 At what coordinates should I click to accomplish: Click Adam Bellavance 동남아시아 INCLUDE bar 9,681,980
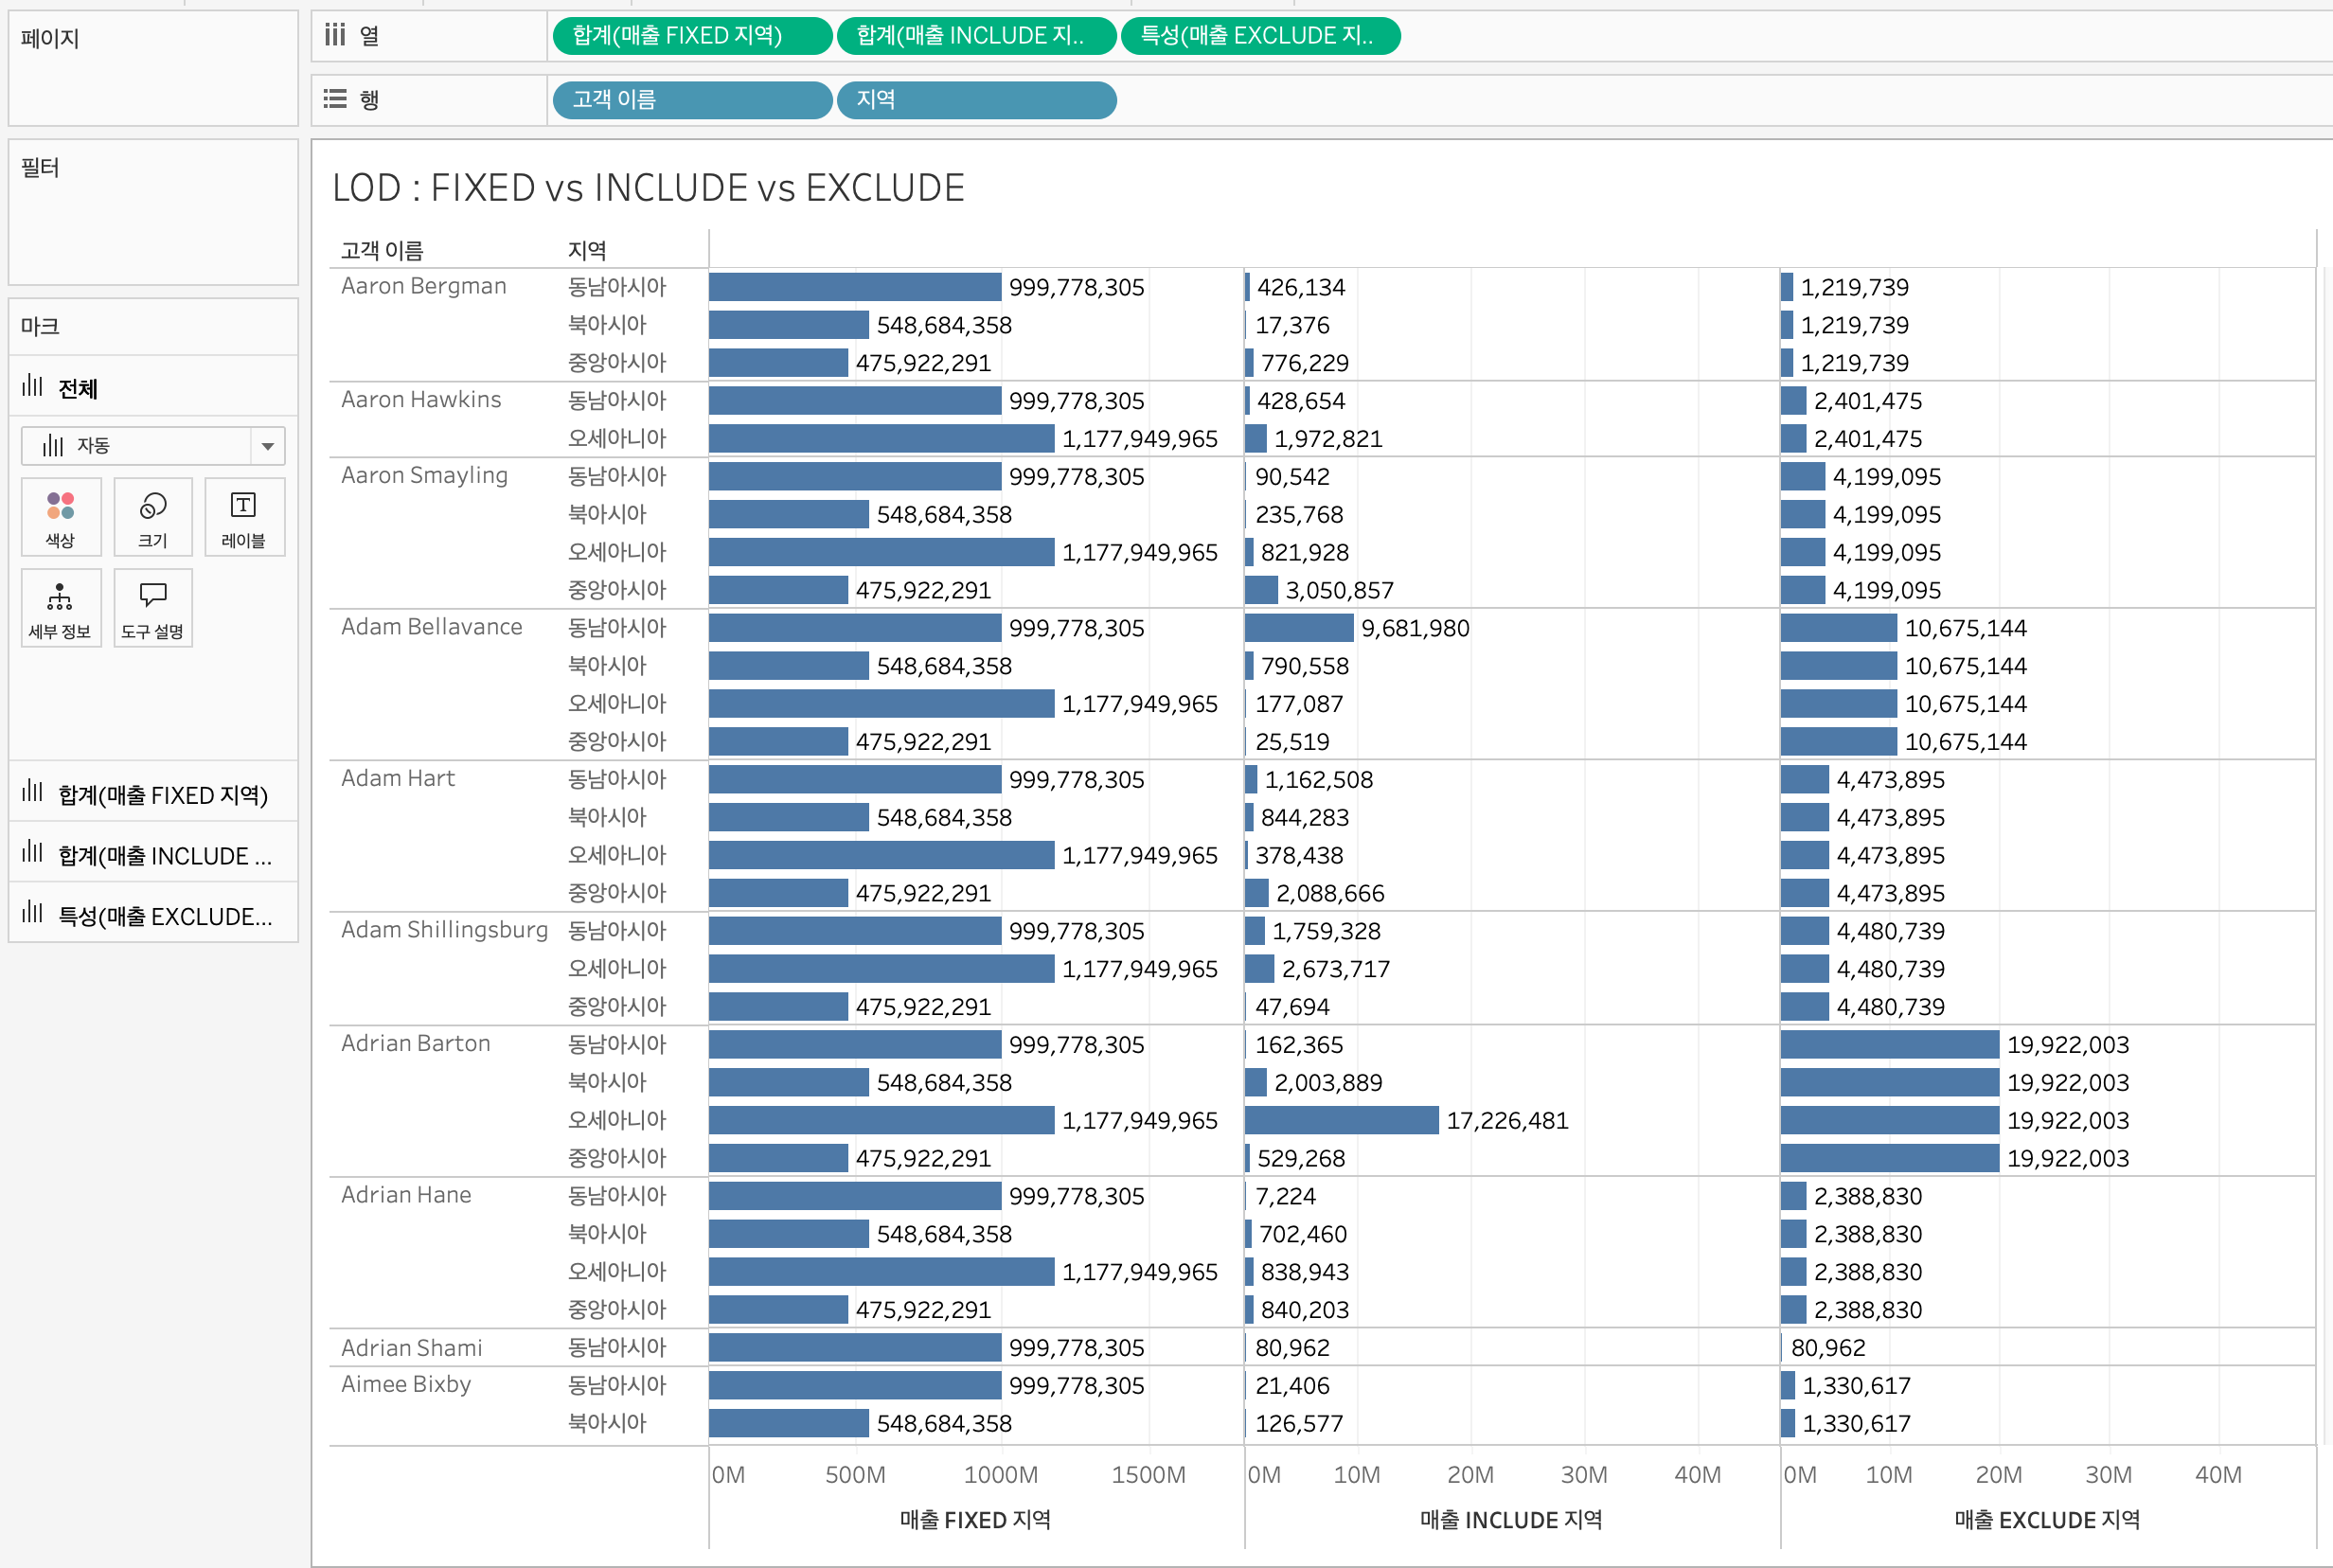(x=1299, y=628)
